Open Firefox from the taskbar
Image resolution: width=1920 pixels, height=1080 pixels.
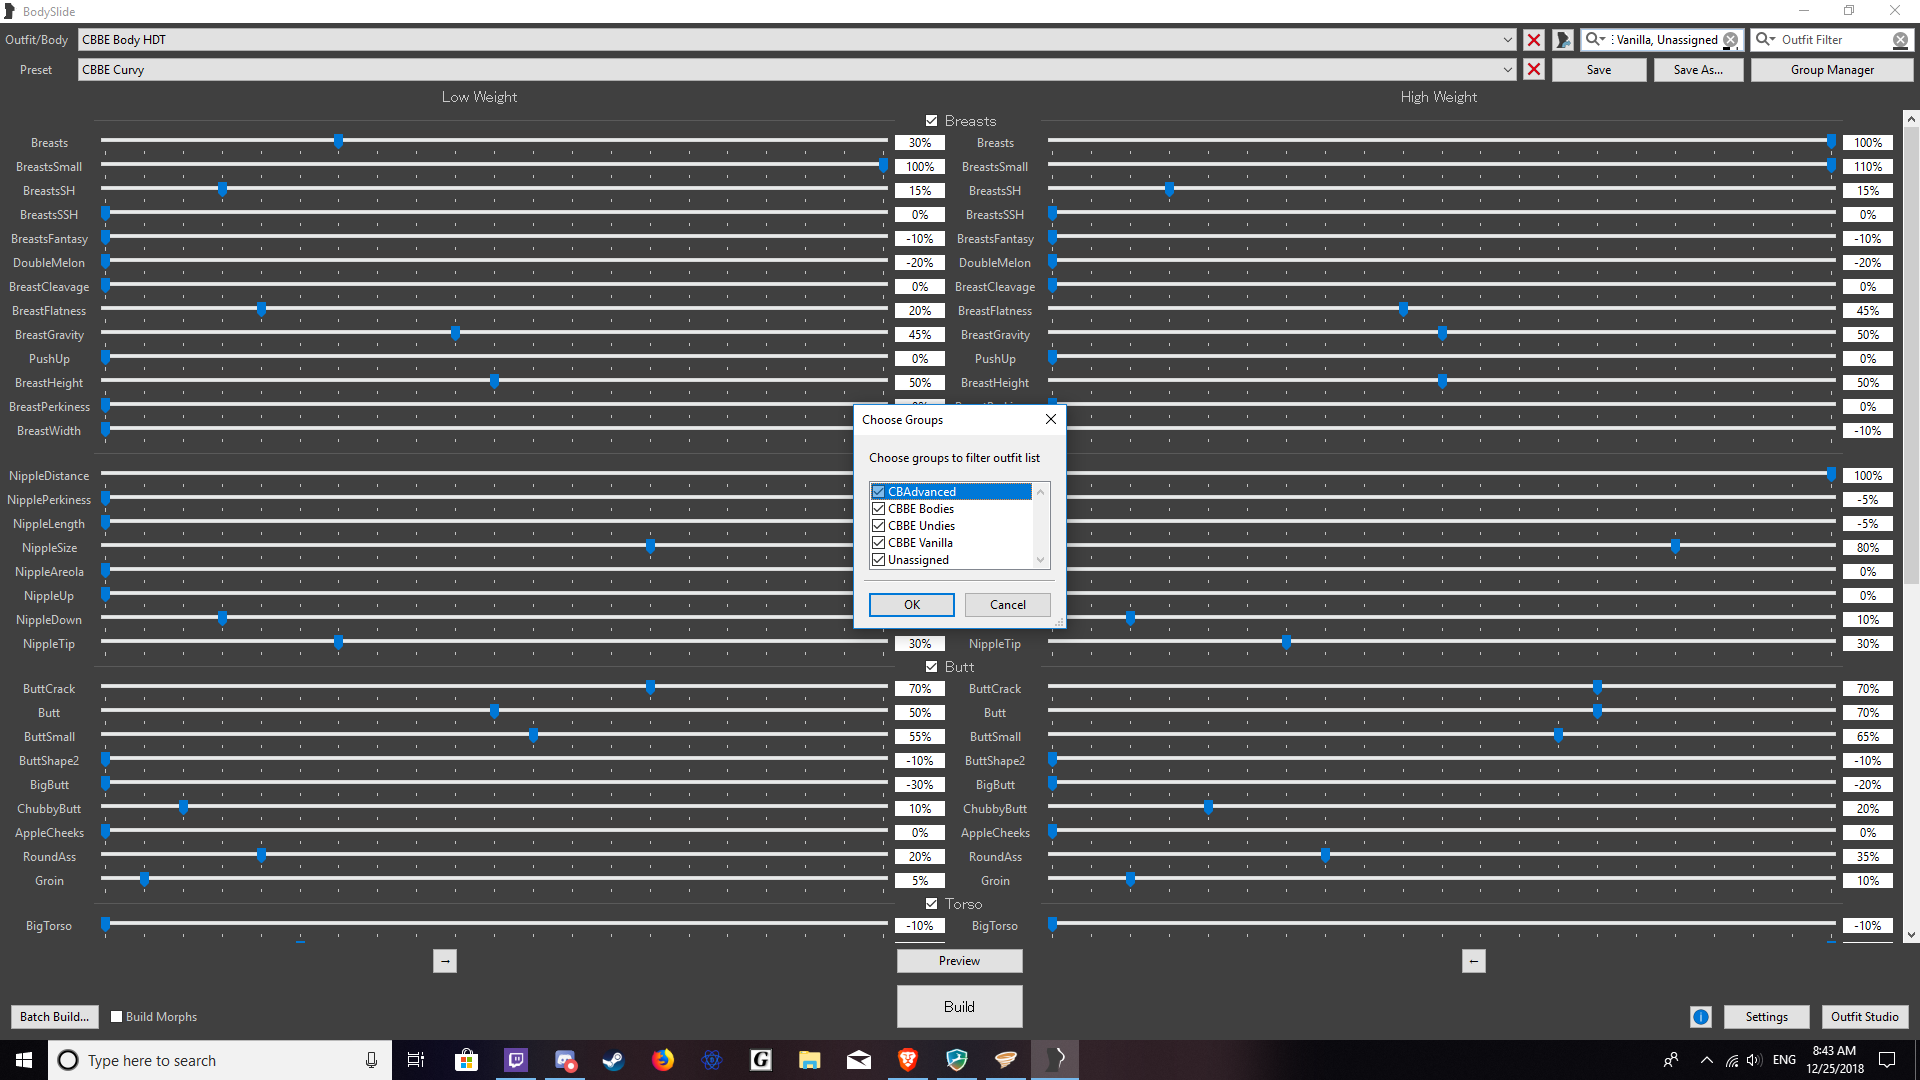(663, 1060)
